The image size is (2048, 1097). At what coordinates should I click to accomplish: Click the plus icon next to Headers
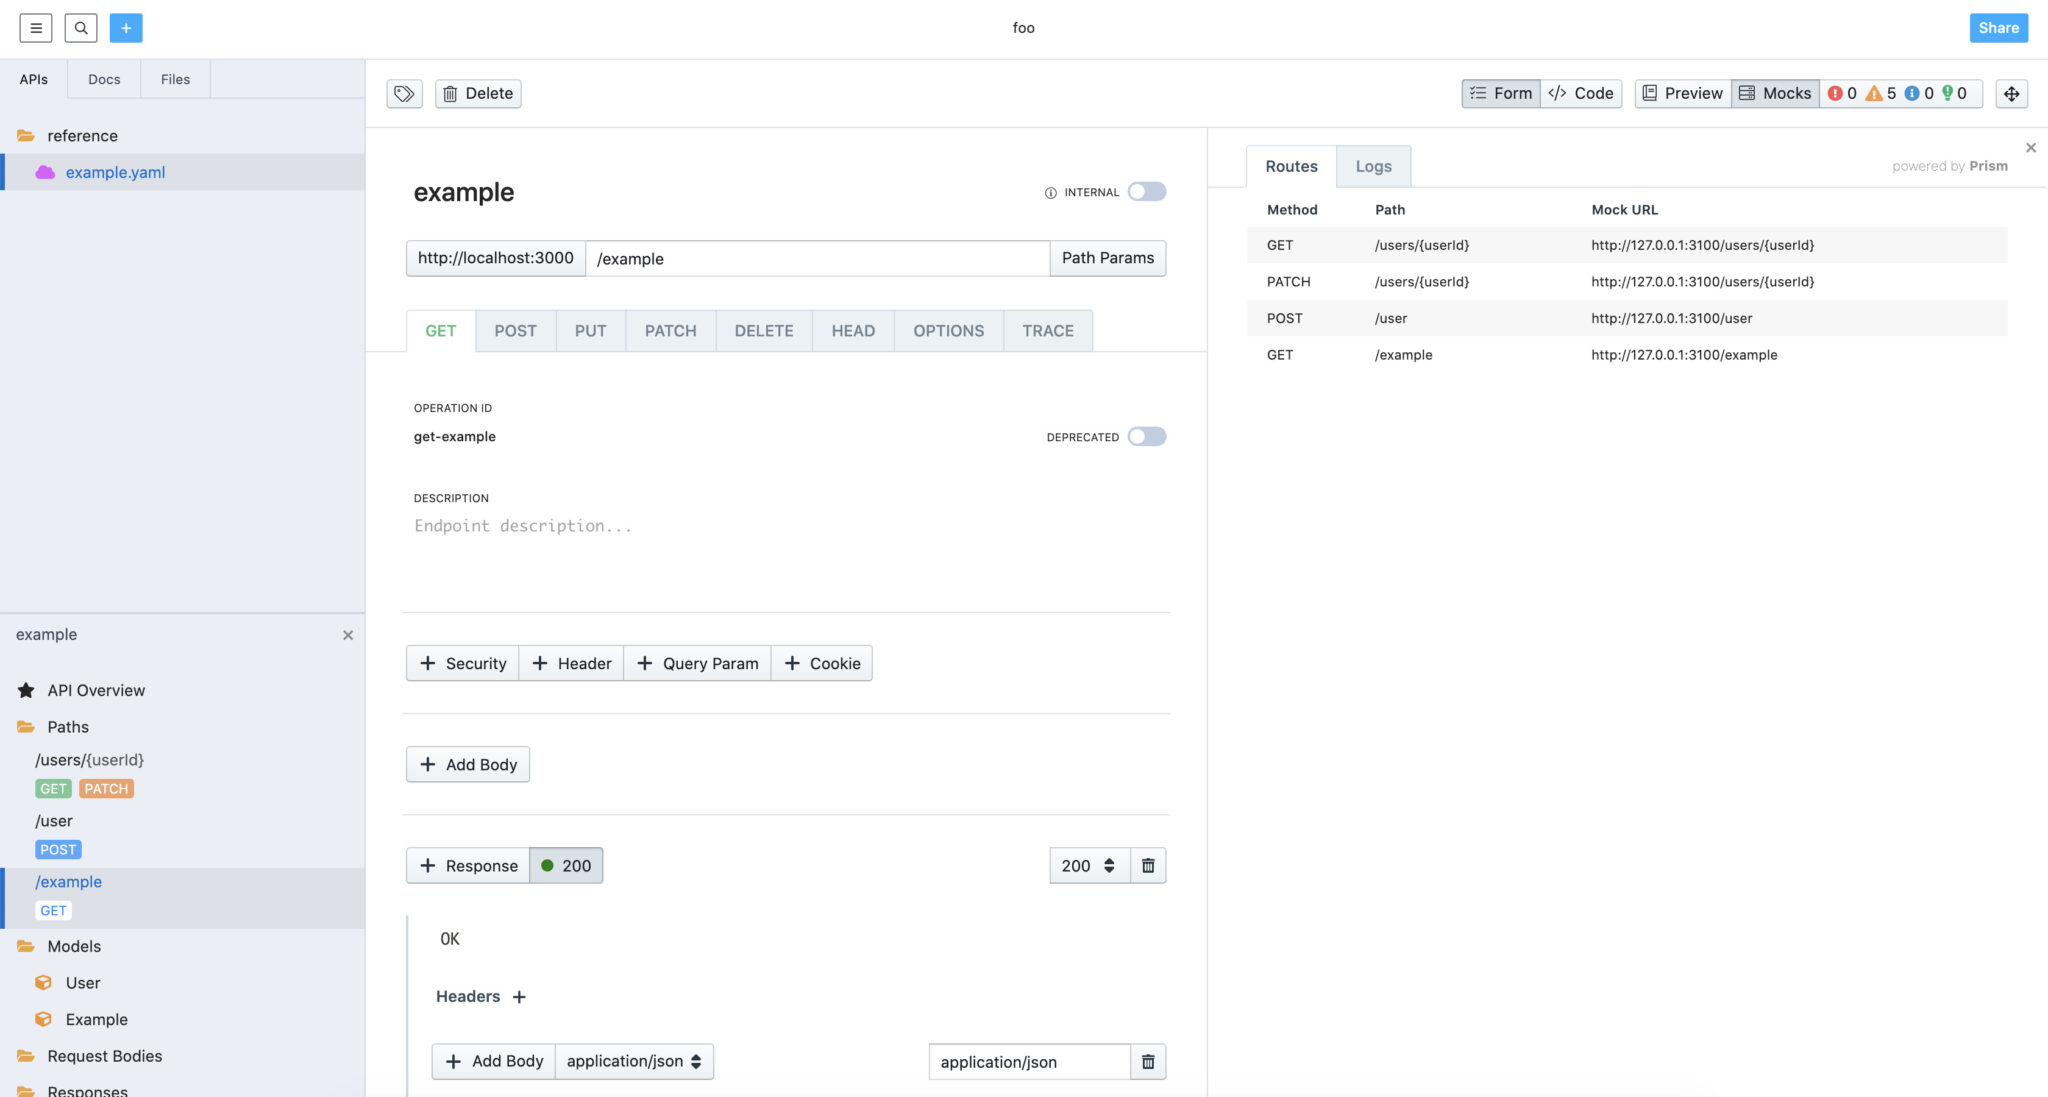point(519,997)
